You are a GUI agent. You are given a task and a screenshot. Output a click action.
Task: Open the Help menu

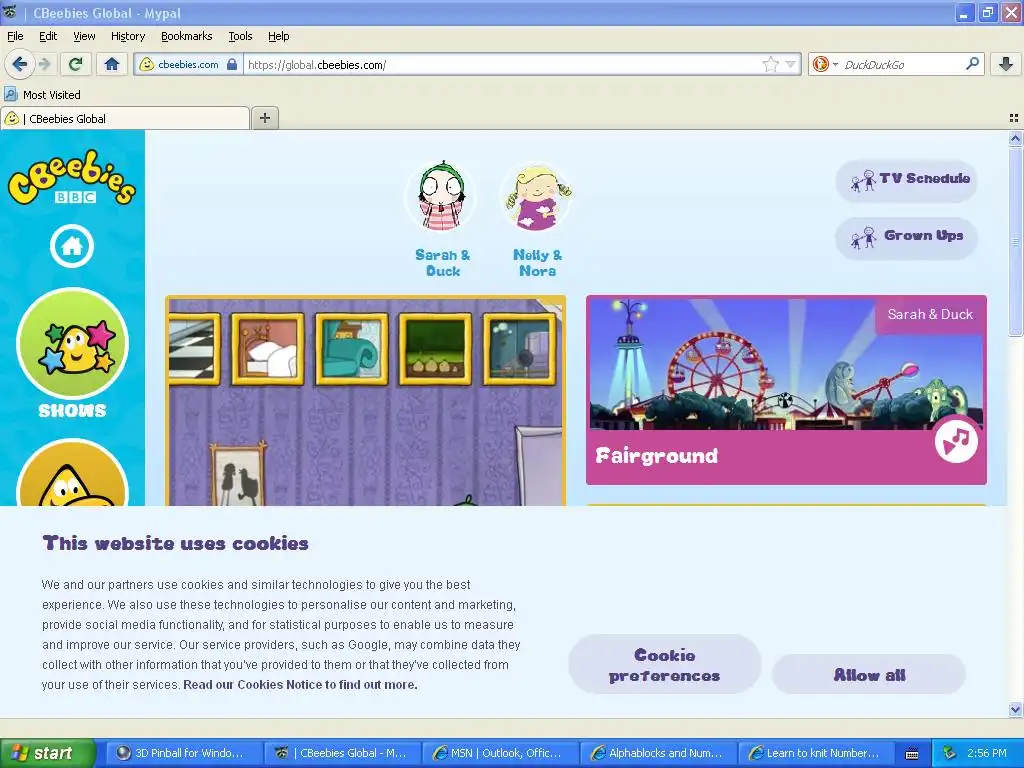[278, 36]
